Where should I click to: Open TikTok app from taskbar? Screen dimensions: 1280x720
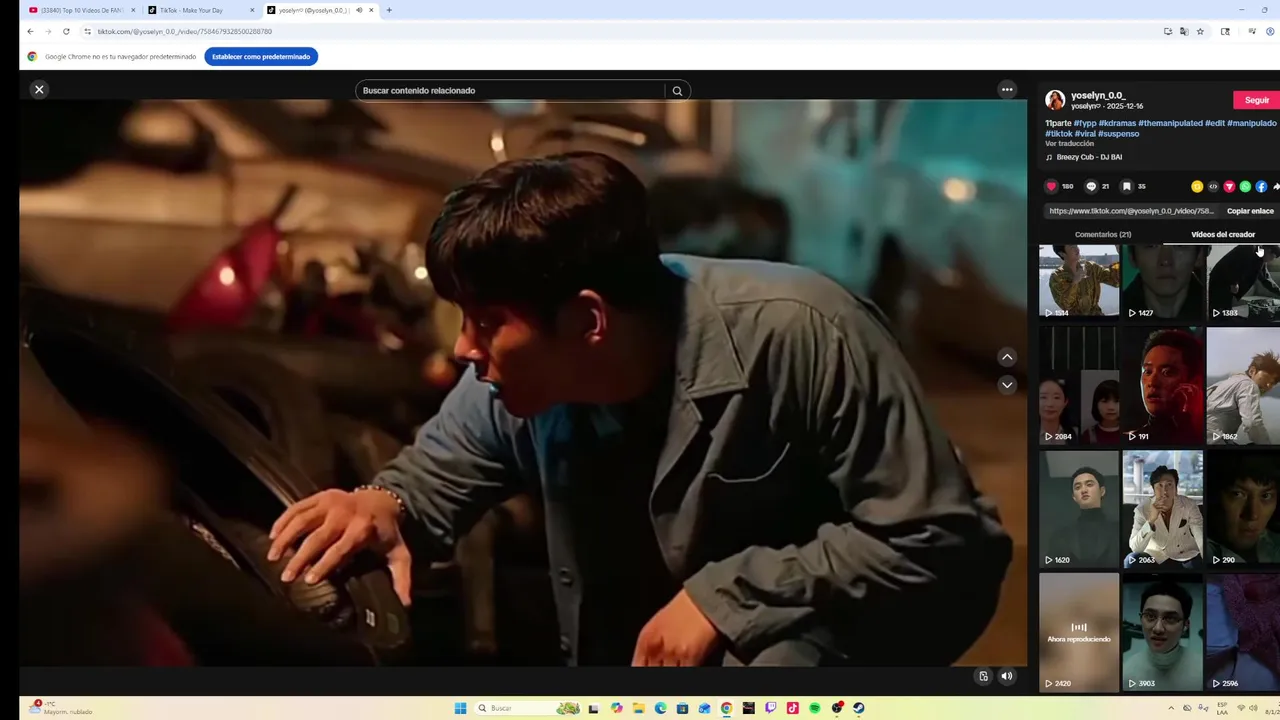point(792,708)
